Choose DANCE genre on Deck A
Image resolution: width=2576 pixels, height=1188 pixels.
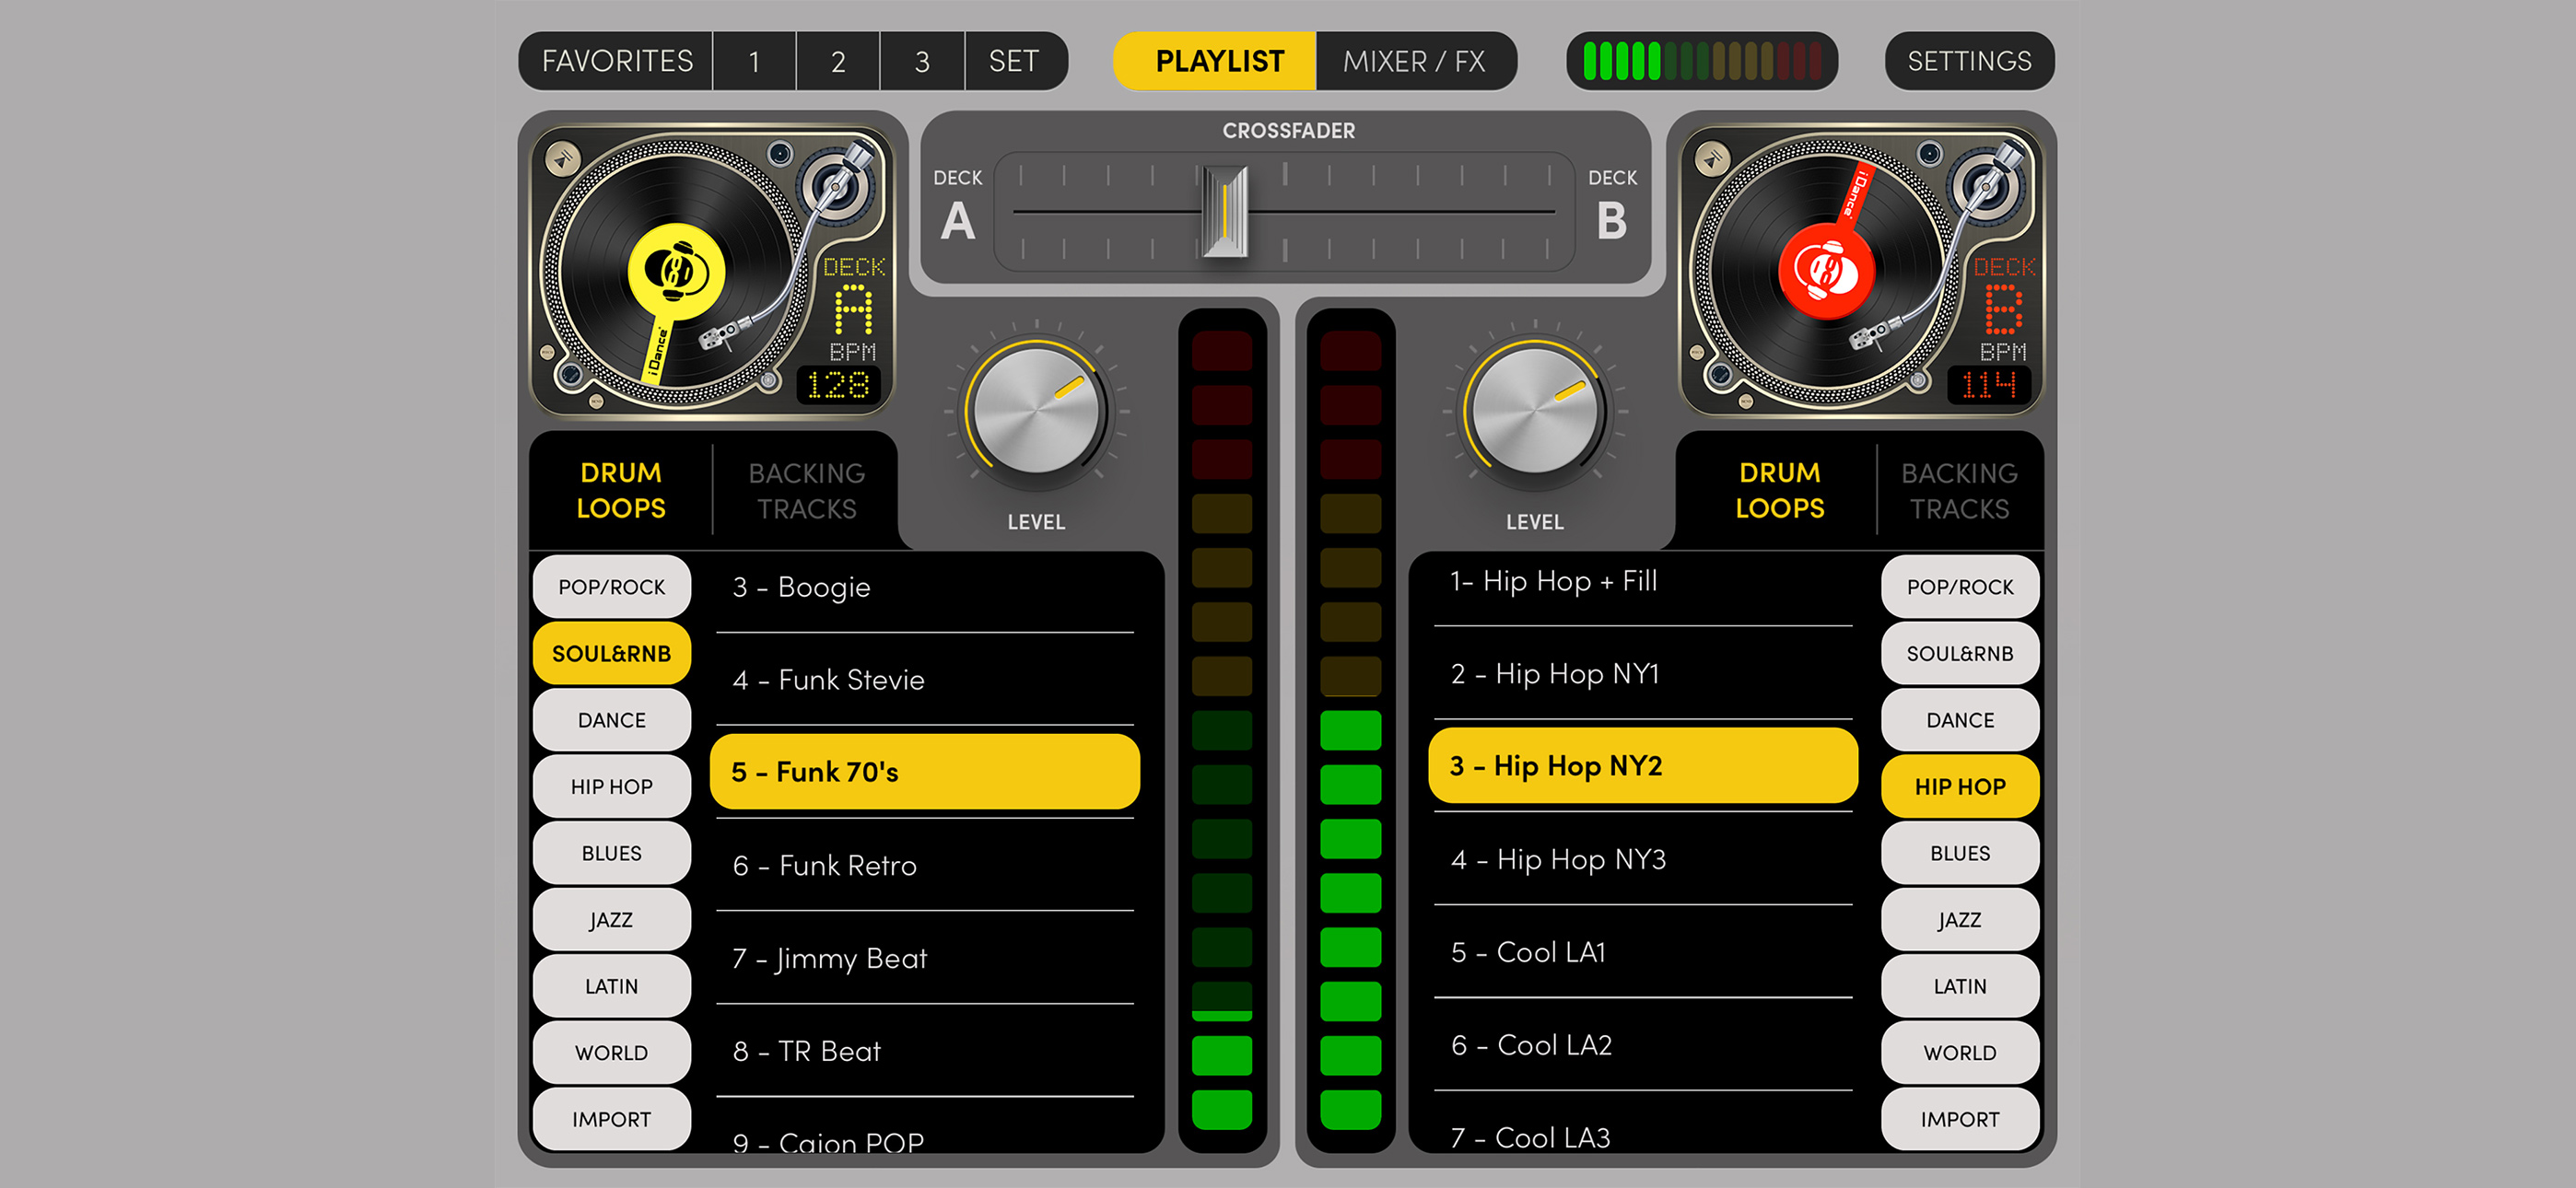tap(612, 720)
